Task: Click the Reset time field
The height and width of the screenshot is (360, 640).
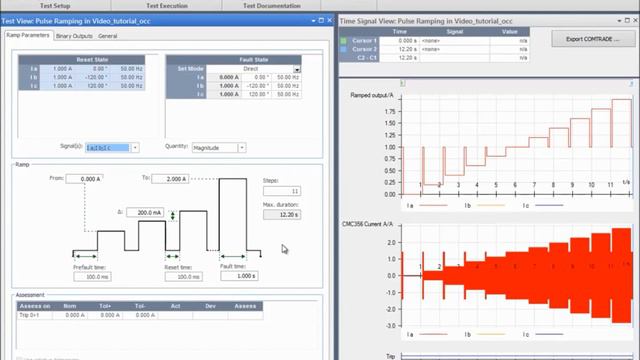Action: [x=184, y=277]
